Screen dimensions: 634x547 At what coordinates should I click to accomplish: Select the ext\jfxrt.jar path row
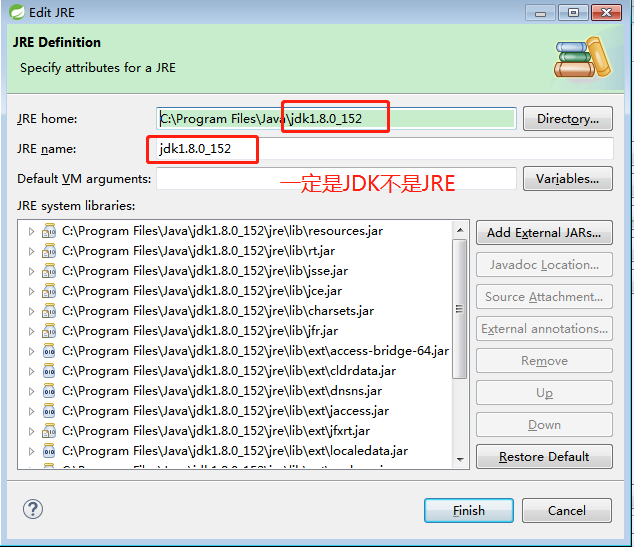click(x=216, y=431)
